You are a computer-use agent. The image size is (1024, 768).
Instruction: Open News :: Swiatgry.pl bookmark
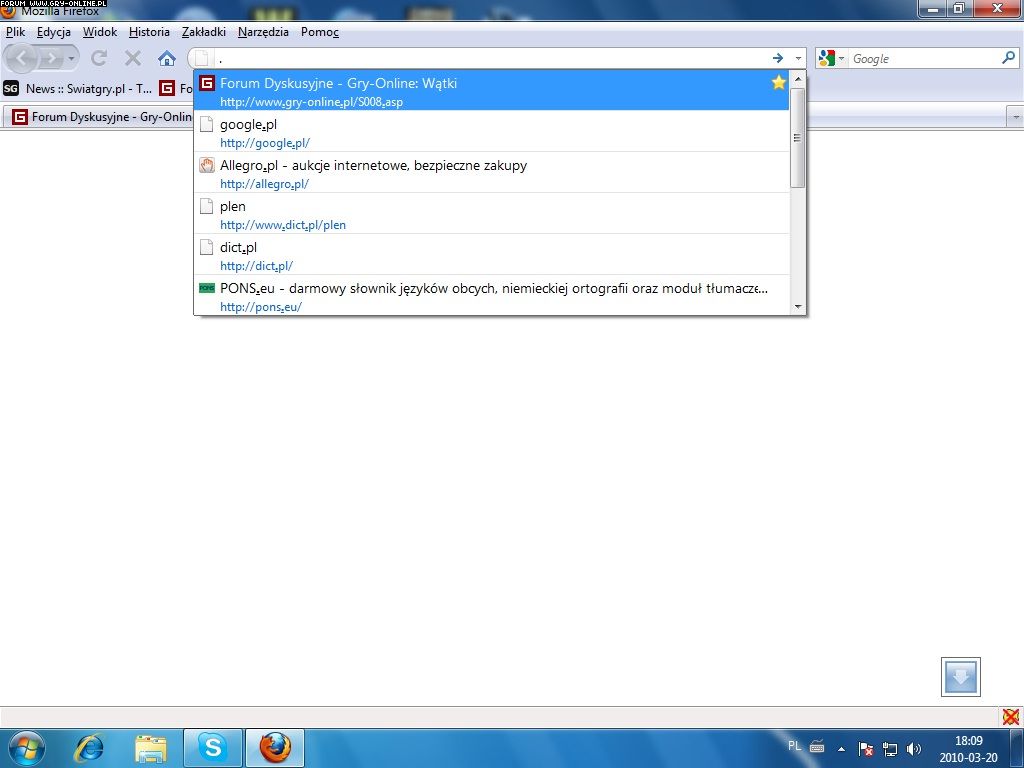[78, 88]
